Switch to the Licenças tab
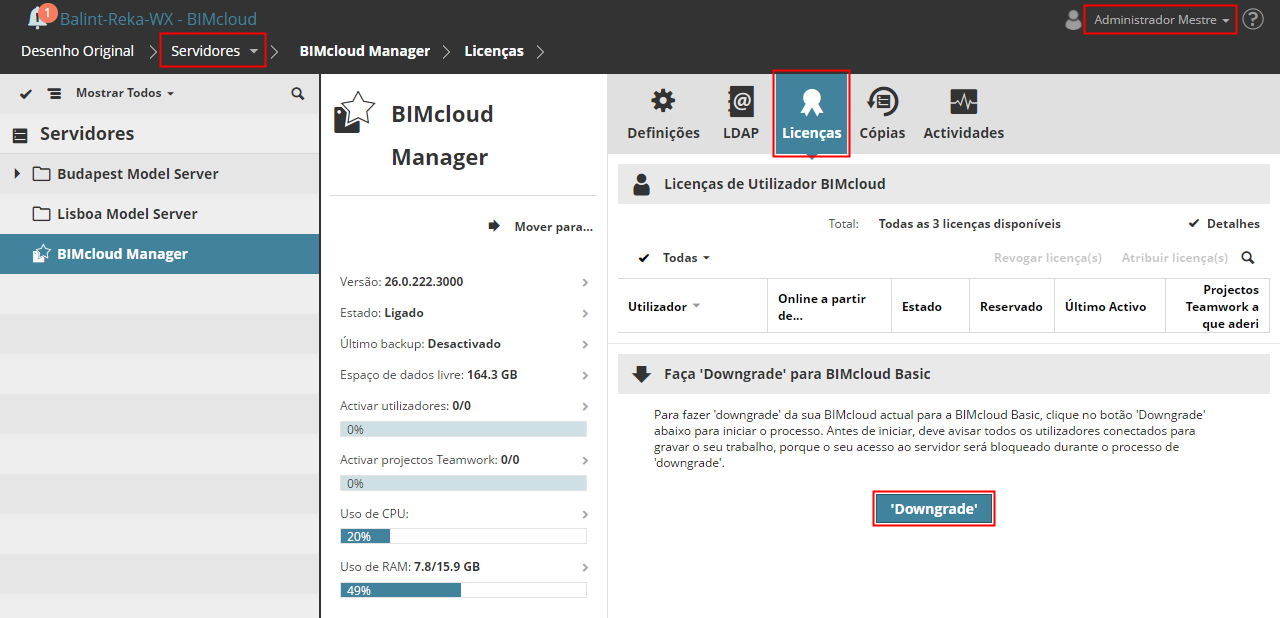This screenshot has height=618, width=1280. coord(811,113)
